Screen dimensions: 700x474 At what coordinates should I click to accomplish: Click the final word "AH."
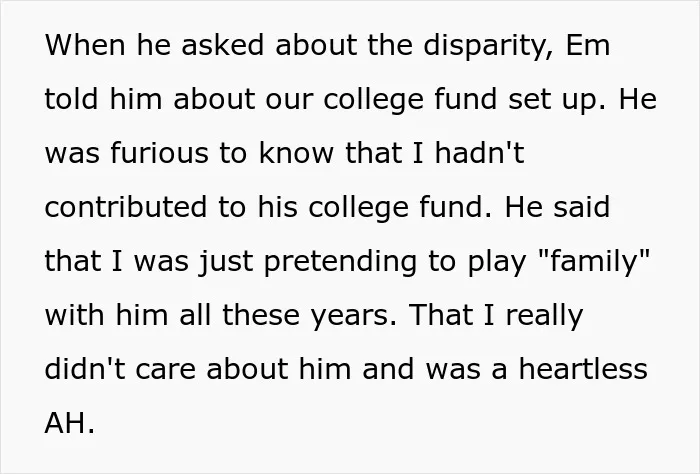point(70,423)
